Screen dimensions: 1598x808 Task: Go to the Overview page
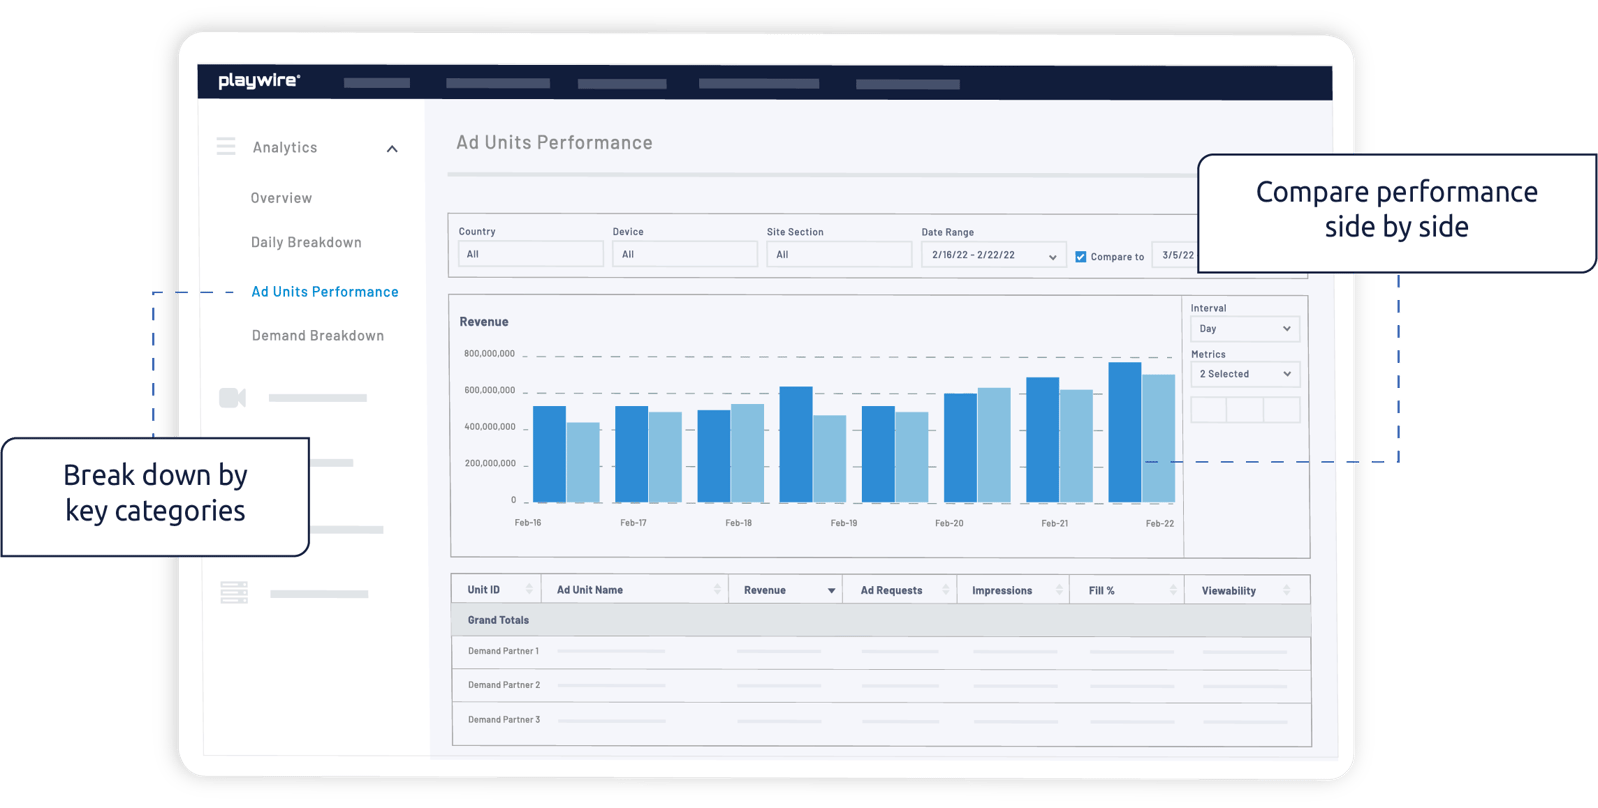[281, 198]
